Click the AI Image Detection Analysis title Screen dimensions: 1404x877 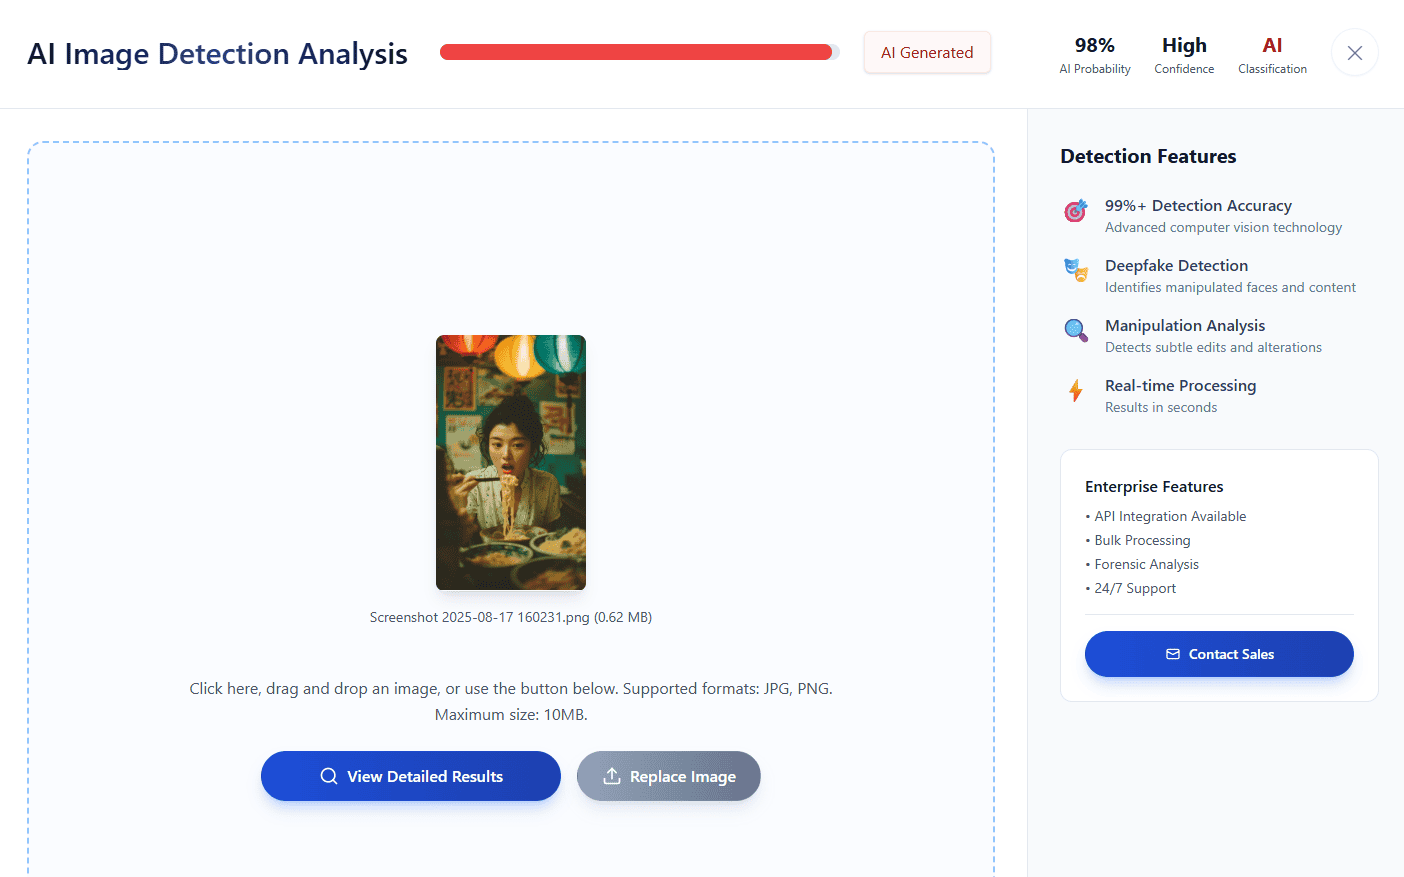coord(218,53)
